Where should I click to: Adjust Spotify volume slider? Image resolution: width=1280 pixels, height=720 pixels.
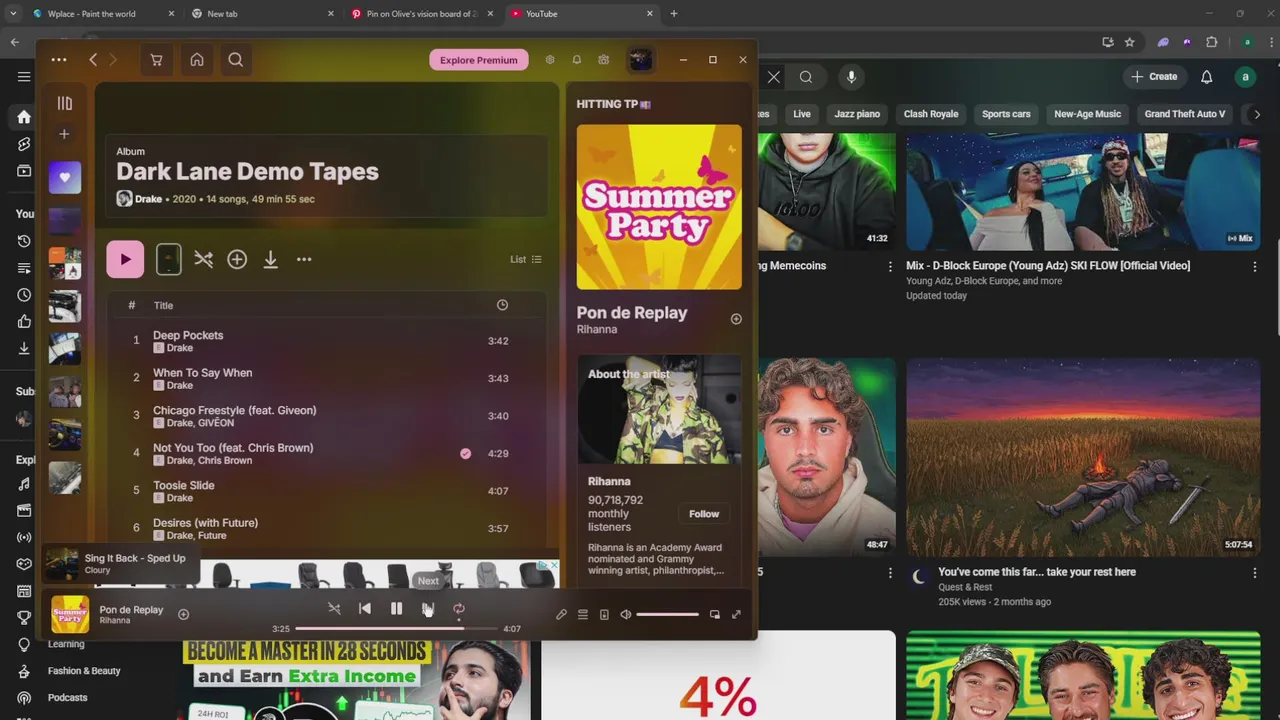point(667,615)
